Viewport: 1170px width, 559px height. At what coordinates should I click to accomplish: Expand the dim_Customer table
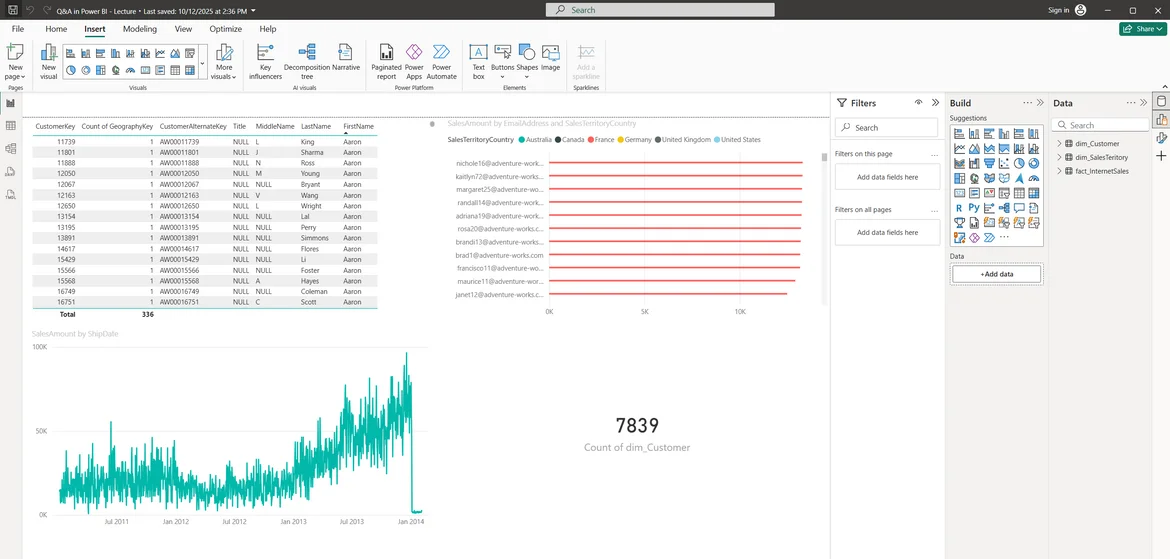pyautogui.click(x=1059, y=144)
